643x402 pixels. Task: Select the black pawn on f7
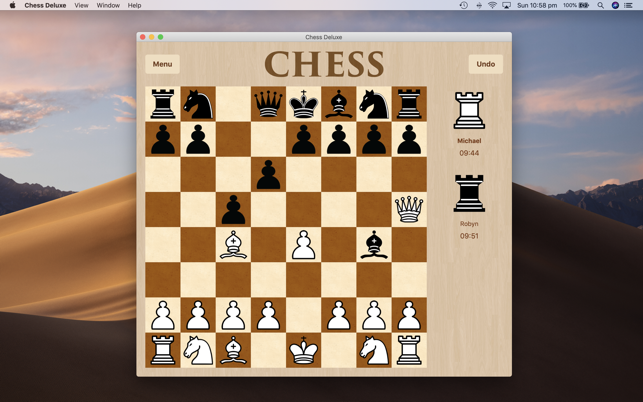[x=339, y=139]
